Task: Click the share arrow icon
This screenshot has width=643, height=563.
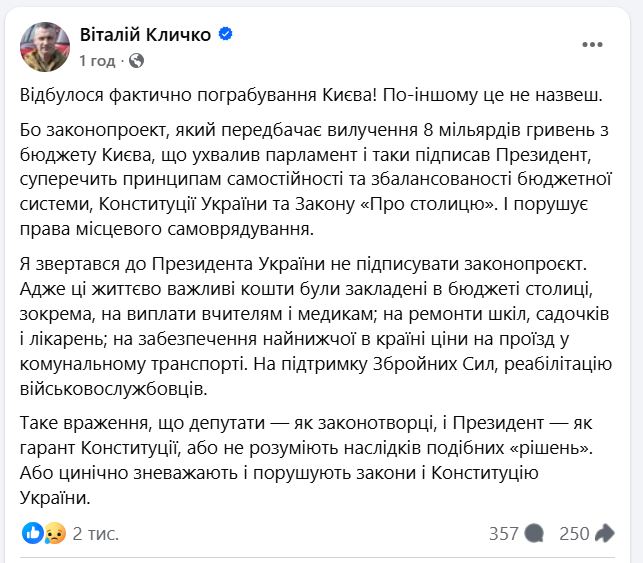Action: tap(605, 533)
